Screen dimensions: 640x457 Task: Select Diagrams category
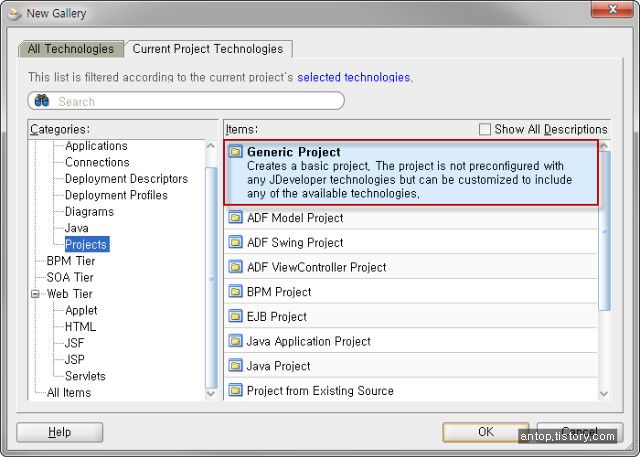89,211
